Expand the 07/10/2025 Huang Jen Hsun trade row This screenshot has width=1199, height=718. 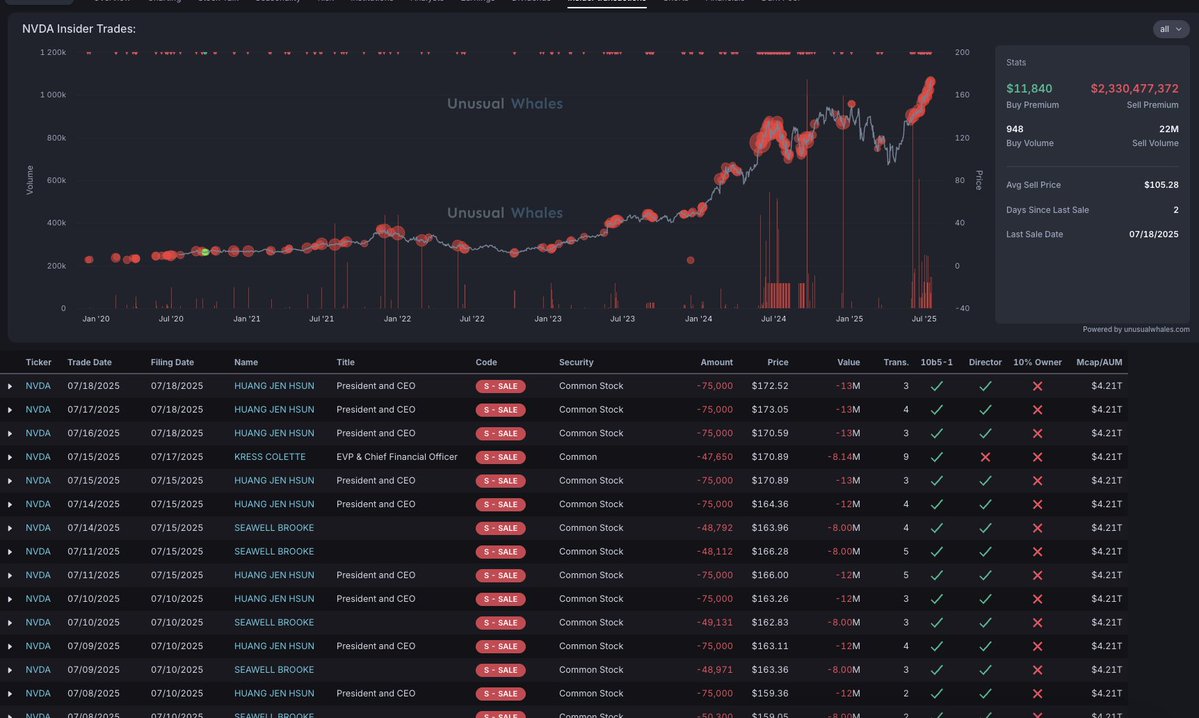10,599
